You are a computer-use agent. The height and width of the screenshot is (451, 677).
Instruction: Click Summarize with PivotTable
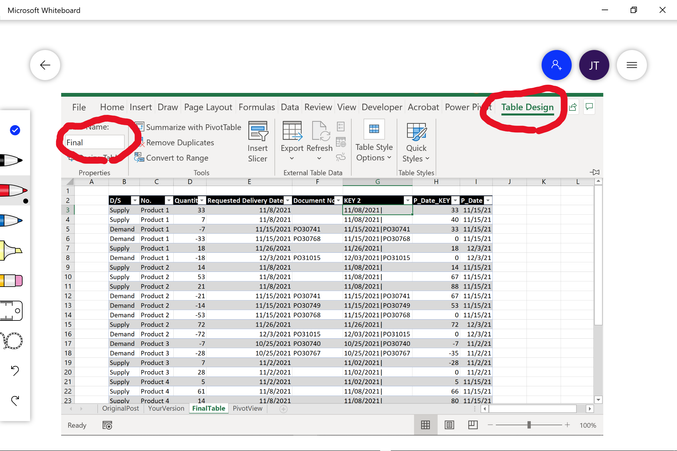pos(188,127)
